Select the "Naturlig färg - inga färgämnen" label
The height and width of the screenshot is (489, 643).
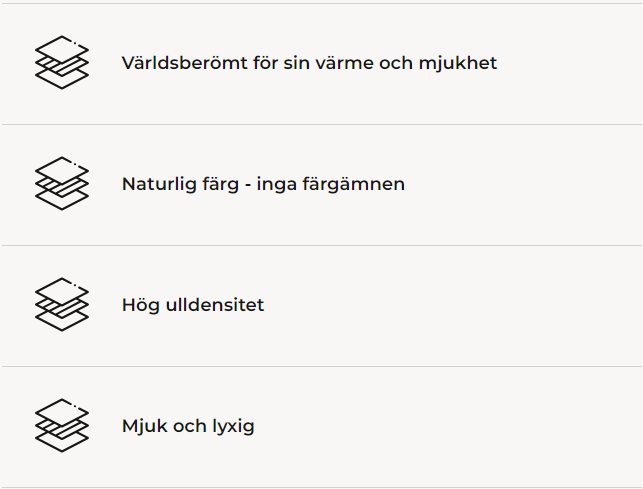pyautogui.click(x=263, y=184)
